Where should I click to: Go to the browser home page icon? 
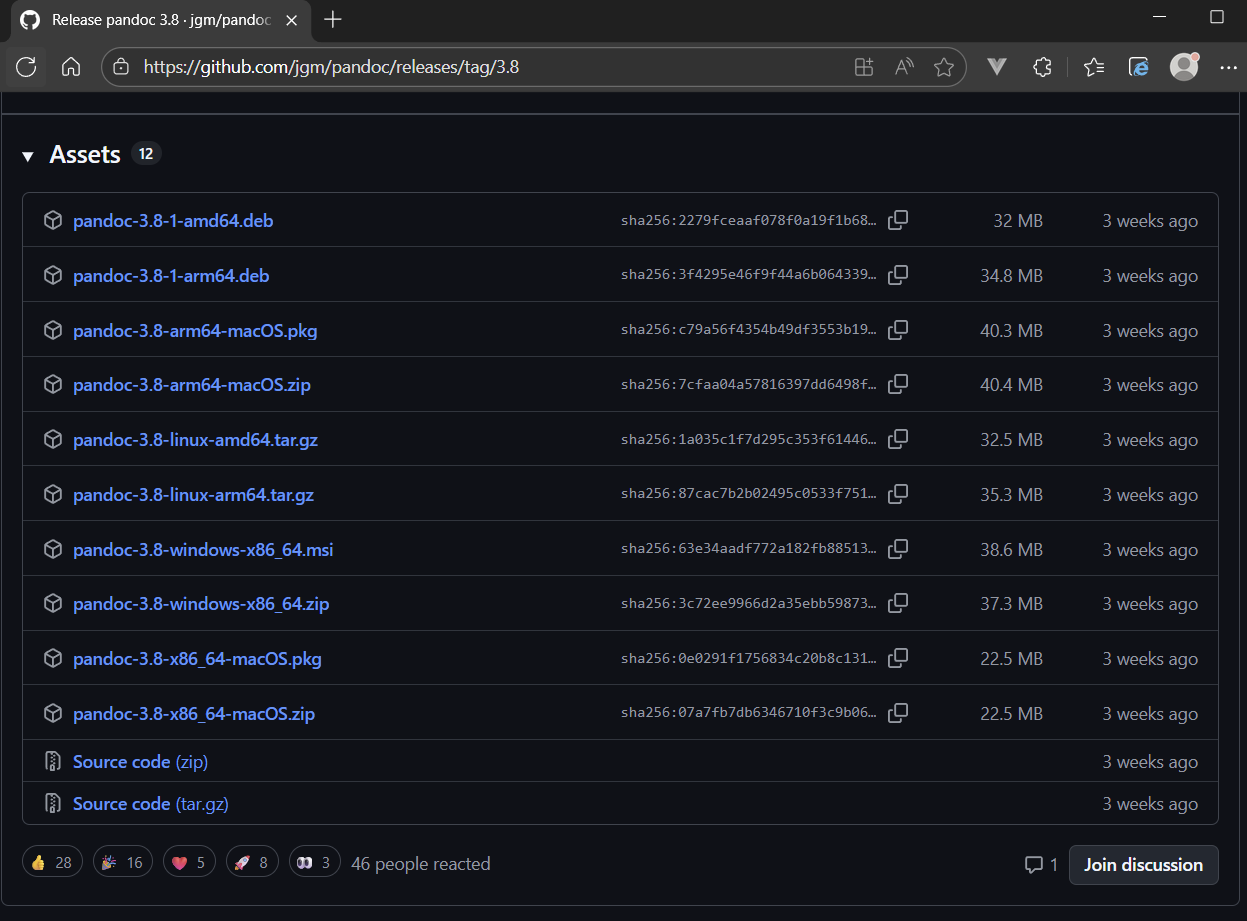tap(70, 67)
